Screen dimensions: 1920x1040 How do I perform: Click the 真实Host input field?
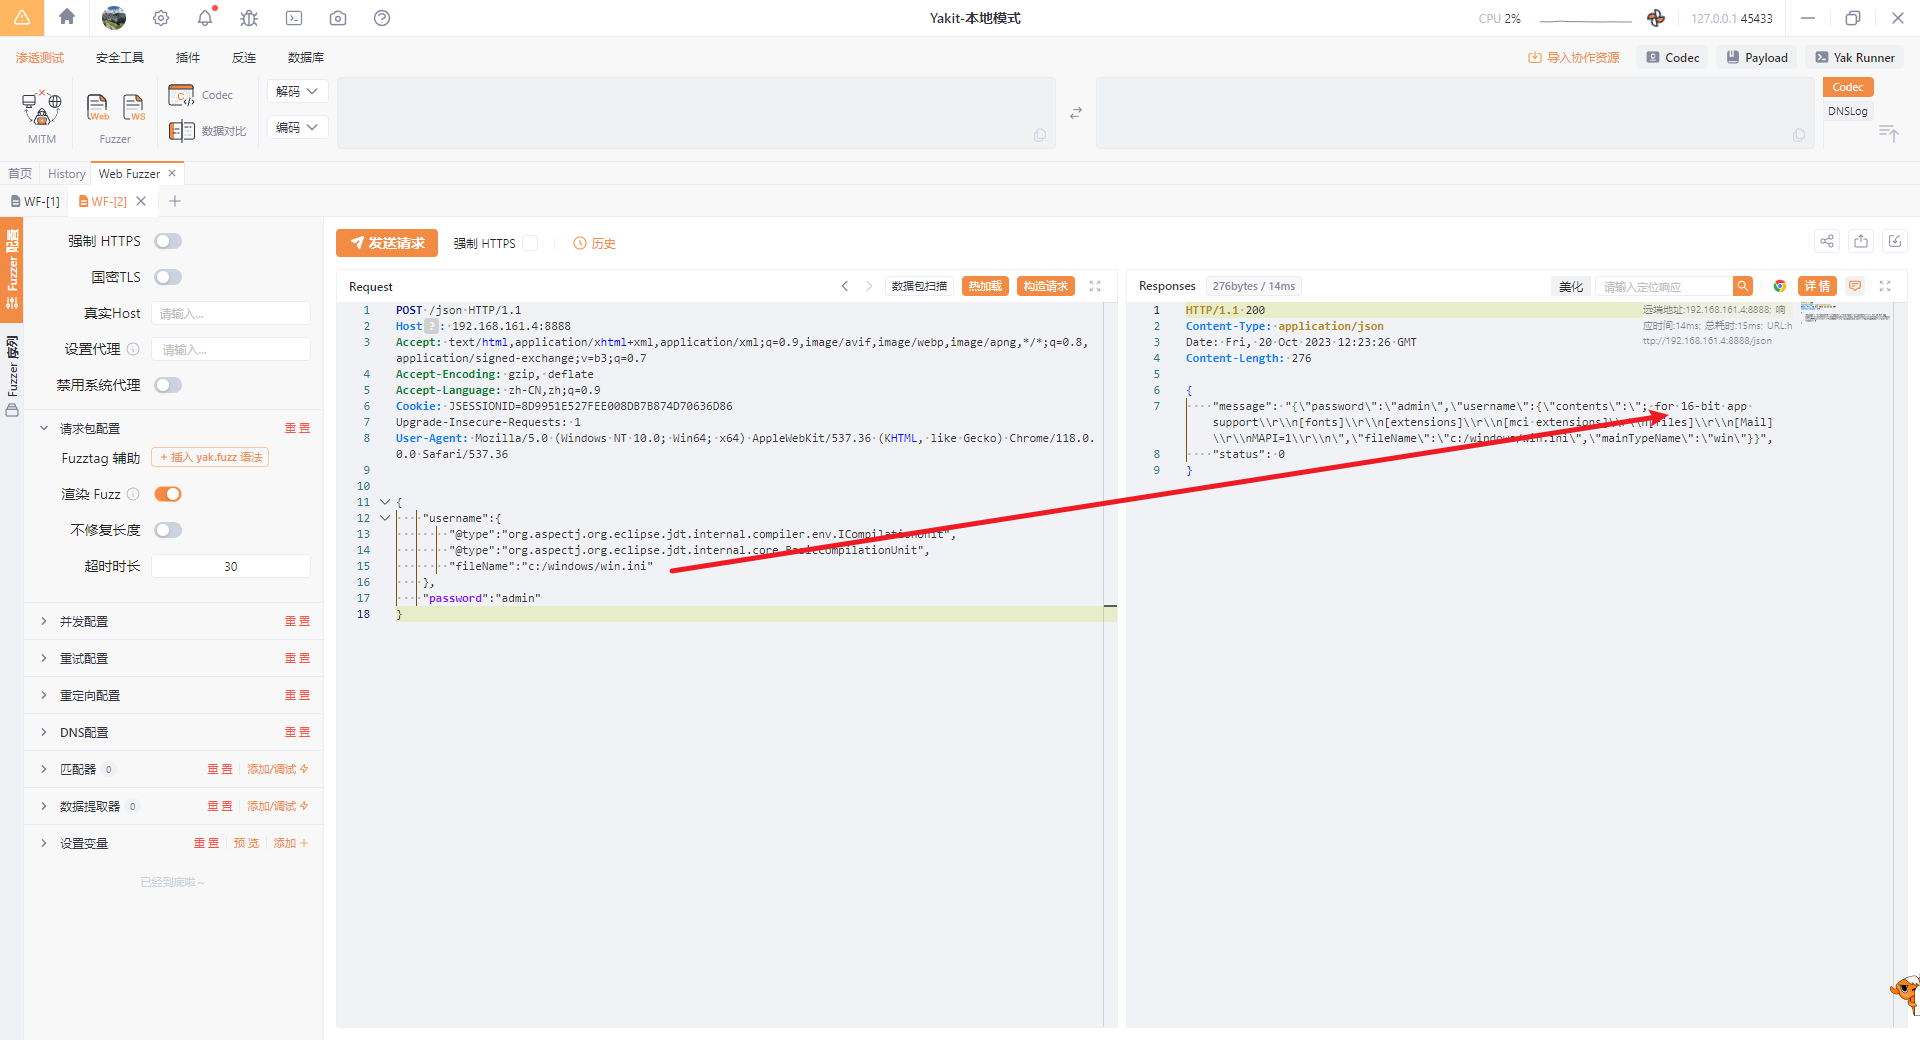coord(231,313)
